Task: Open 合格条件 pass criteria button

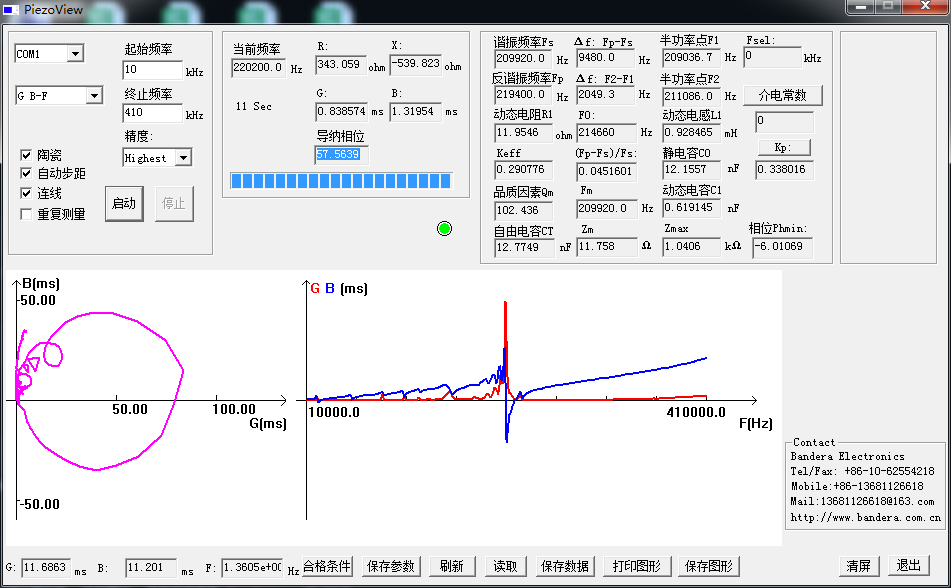Action: [x=328, y=566]
